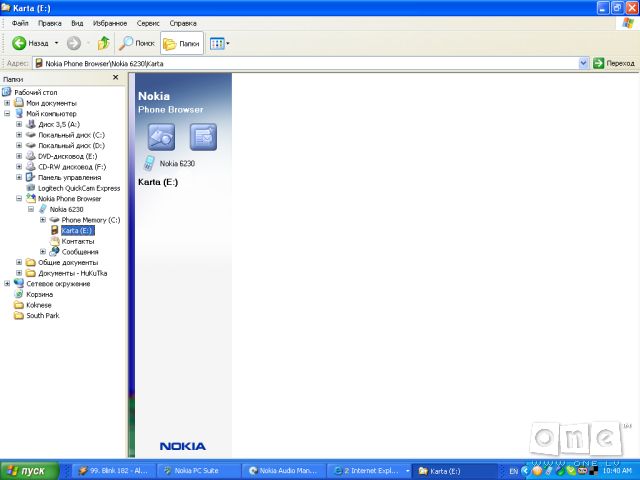Click the Nokia 6230 phone icon in panel
The image size is (640, 480).
pos(149,163)
